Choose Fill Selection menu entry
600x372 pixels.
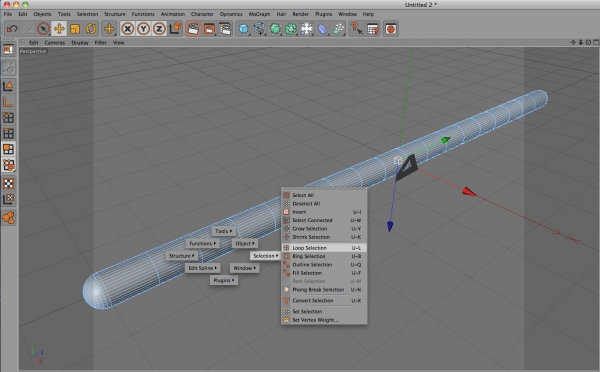pyautogui.click(x=324, y=273)
